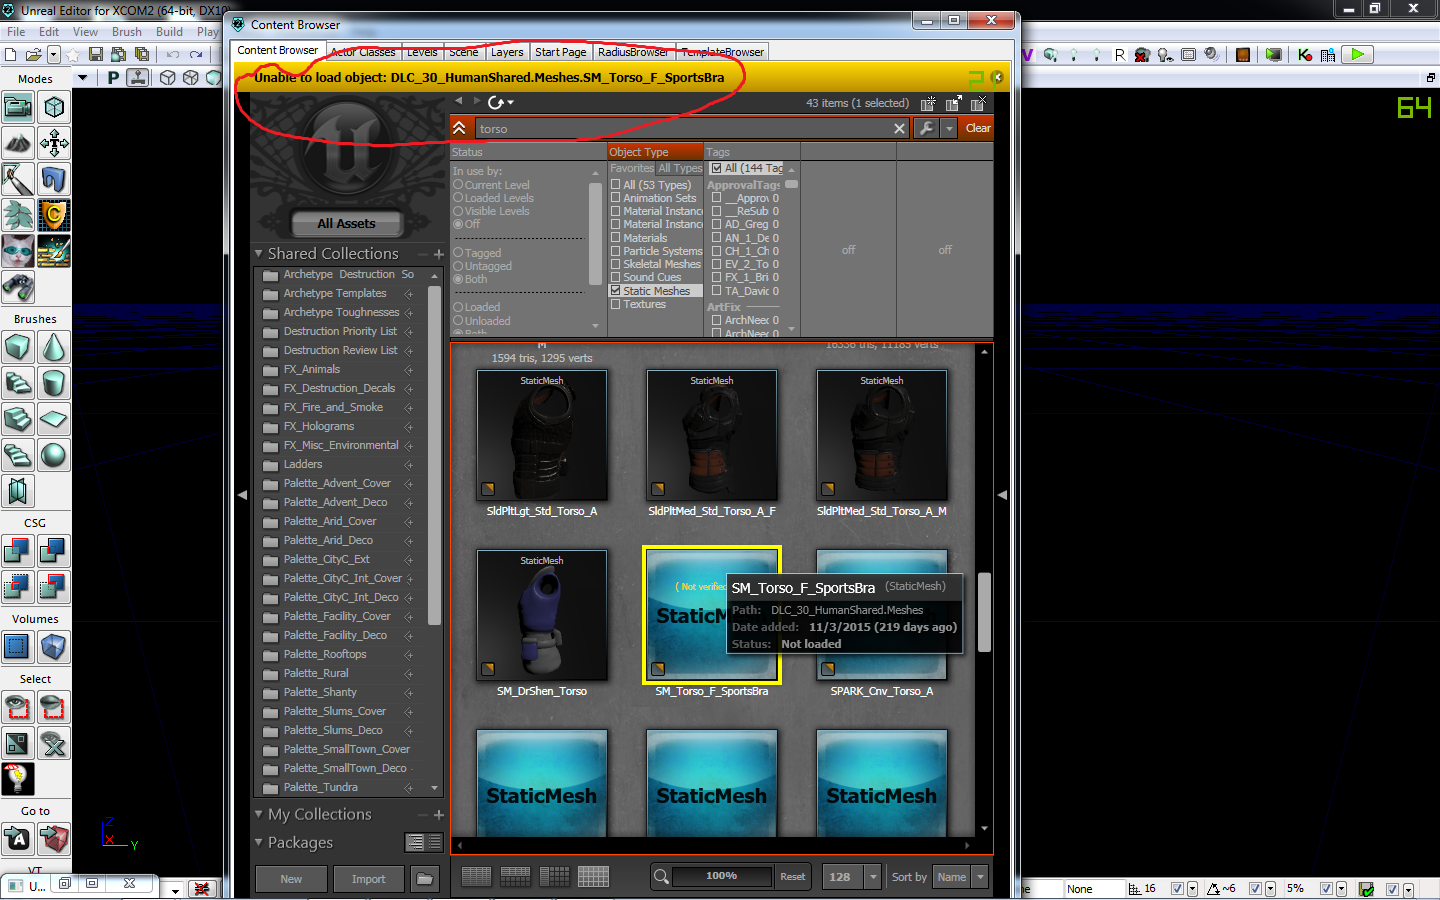This screenshot has height=900, width=1440.
Task: Select the Terrain editing mode icon
Action: (18, 143)
